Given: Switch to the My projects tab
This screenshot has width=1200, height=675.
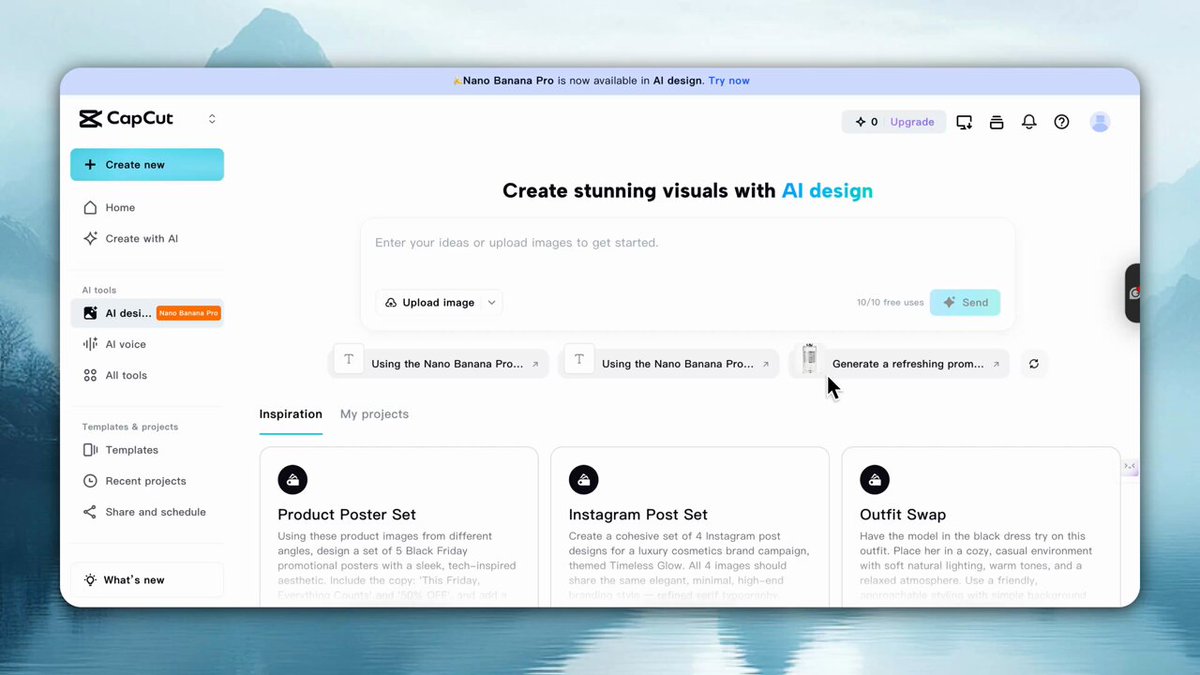Looking at the screenshot, I should click(x=374, y=414).
